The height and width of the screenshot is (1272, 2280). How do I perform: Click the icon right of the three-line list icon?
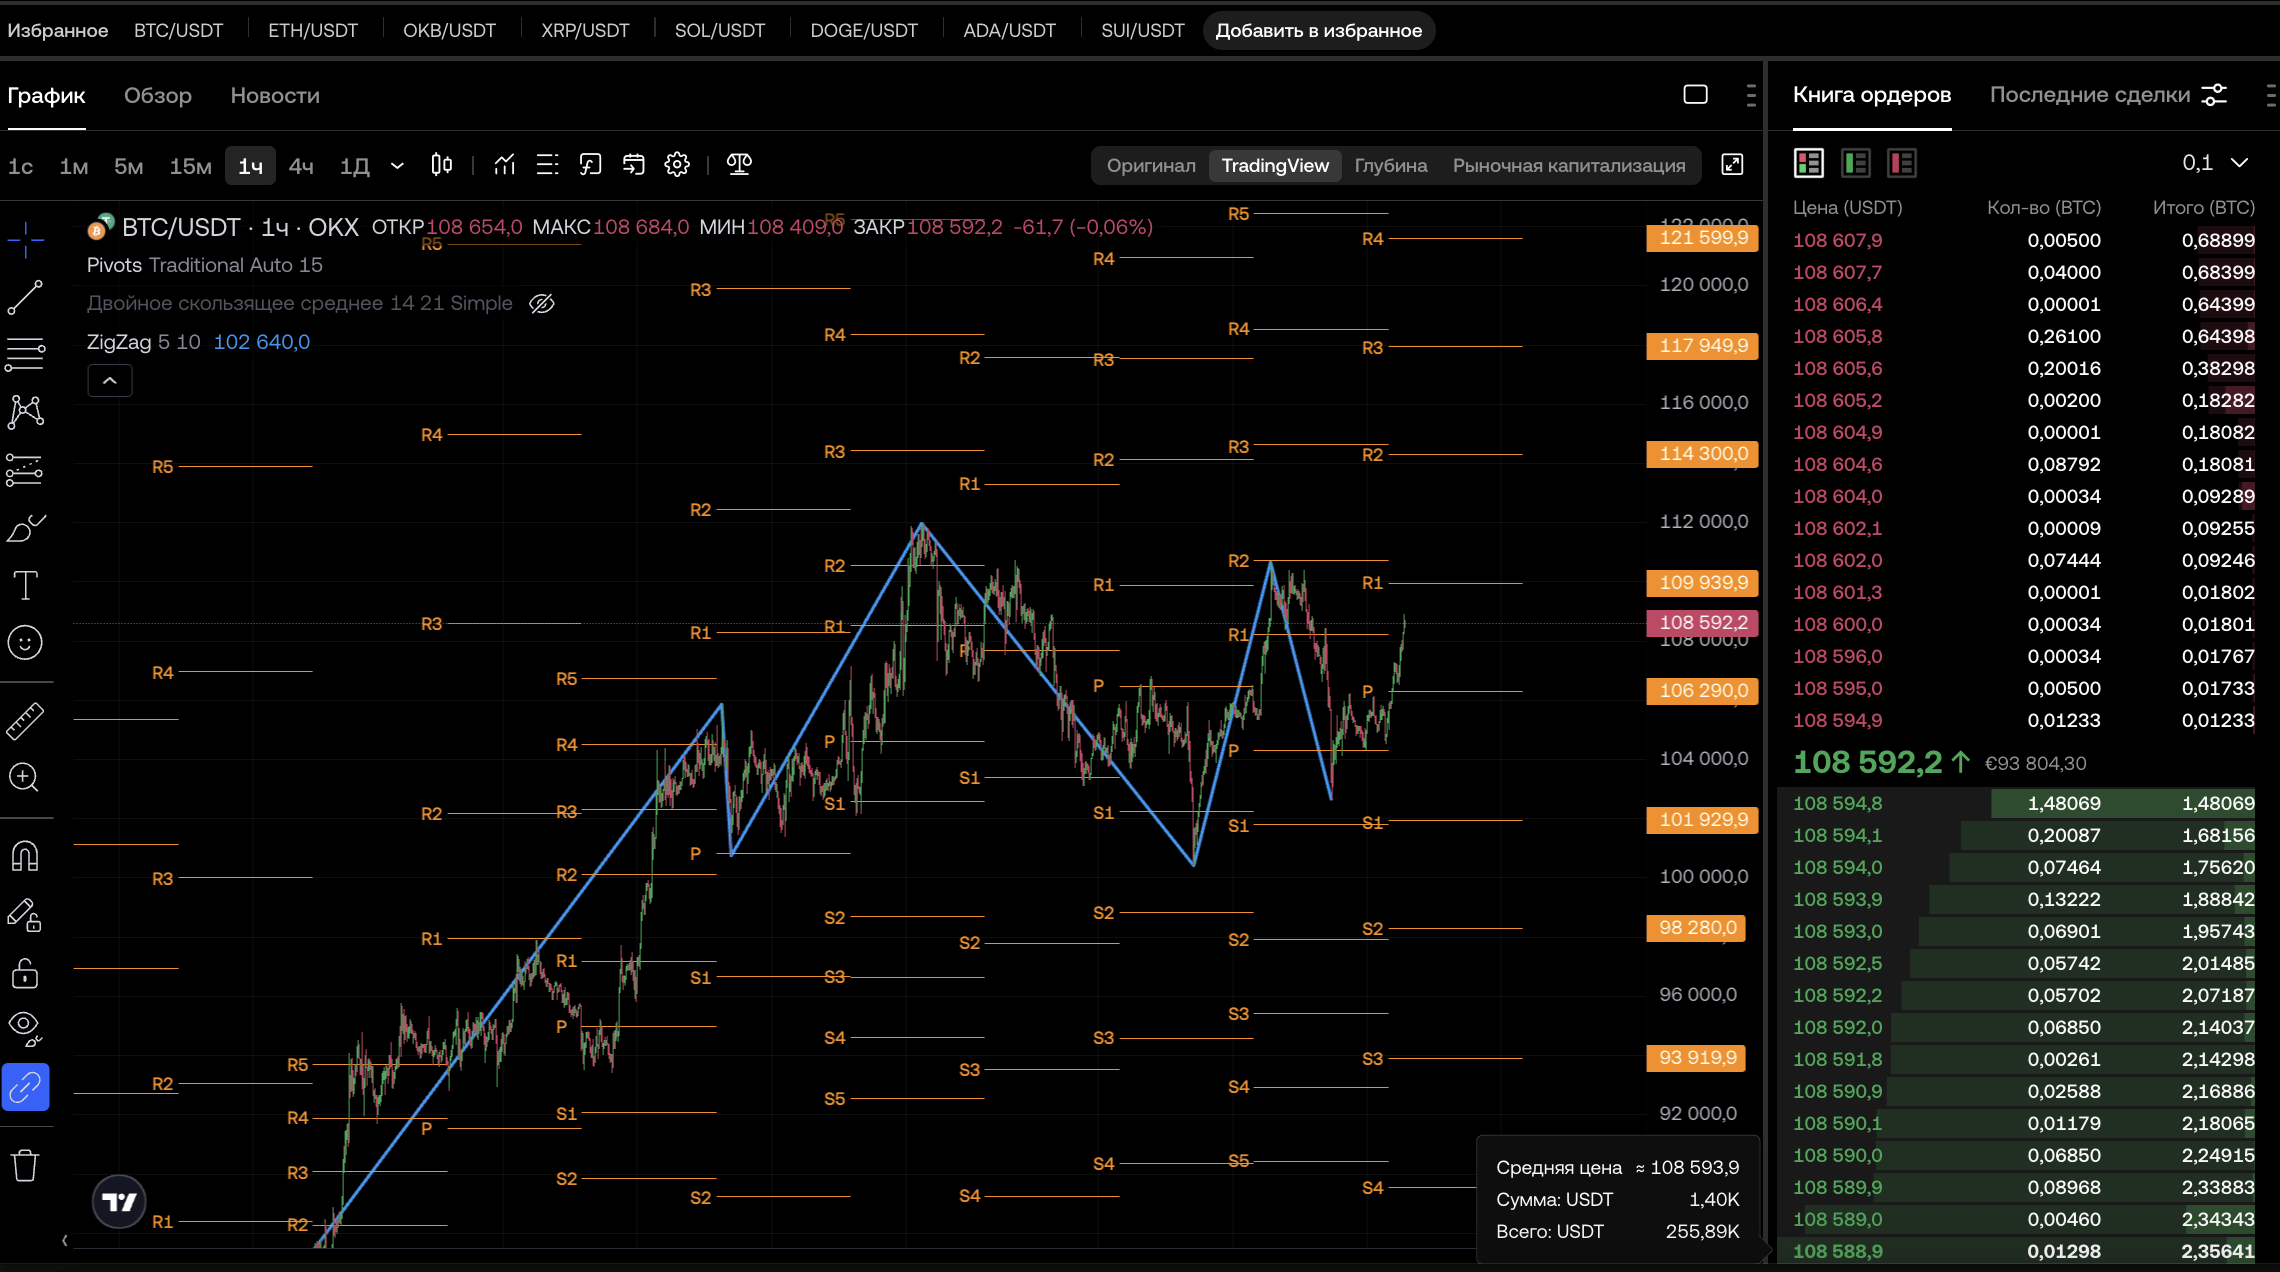click(x=590, y=164)
